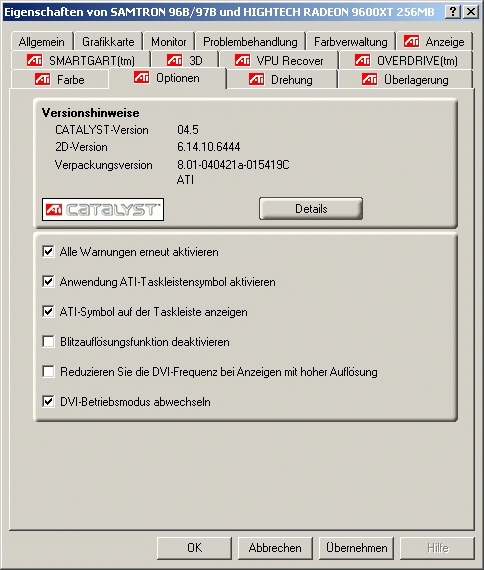Select the VPU Recover tab
The image size is (484, 570).
(279, 60)
